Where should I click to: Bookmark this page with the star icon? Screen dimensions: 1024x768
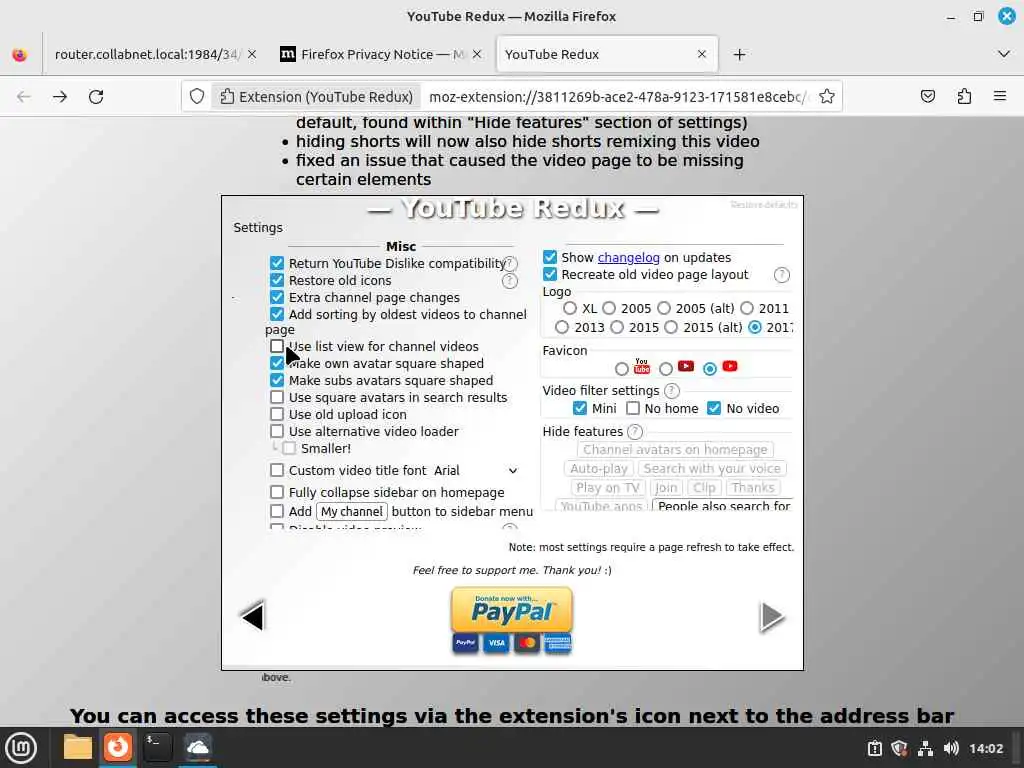coord(827,97)
